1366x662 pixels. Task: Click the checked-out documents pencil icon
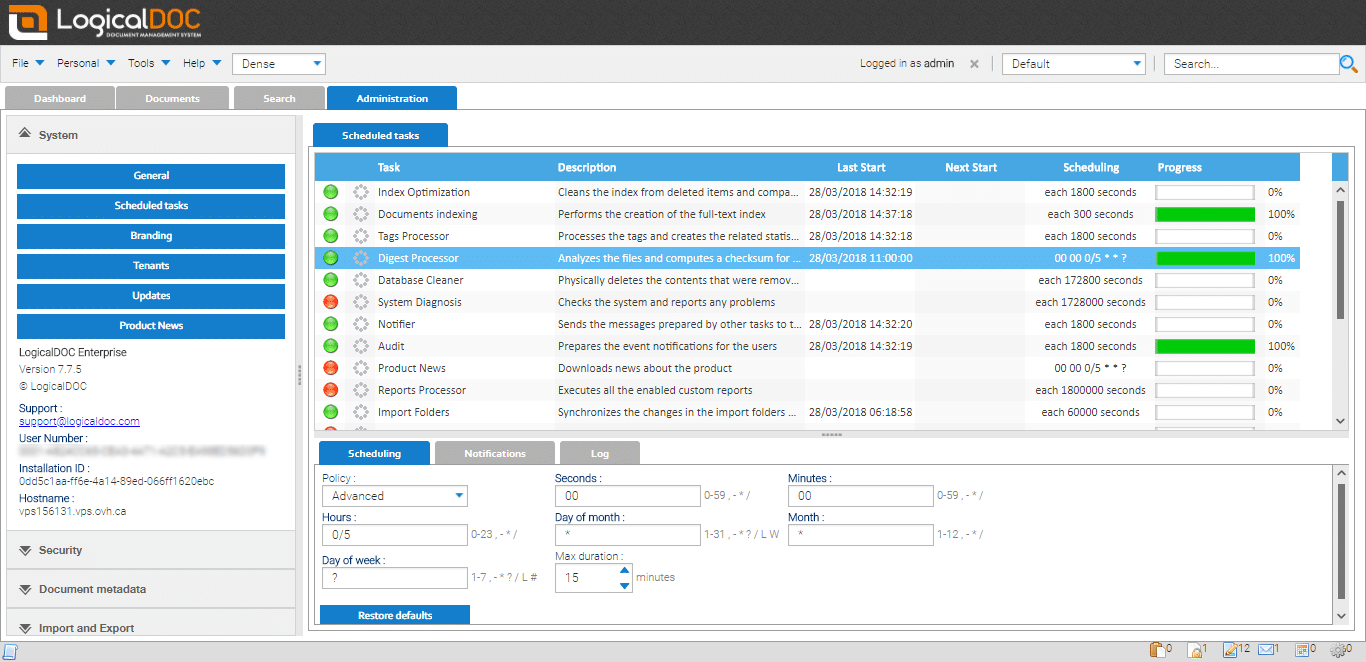pyautogui.click(x=1230, y=650)
